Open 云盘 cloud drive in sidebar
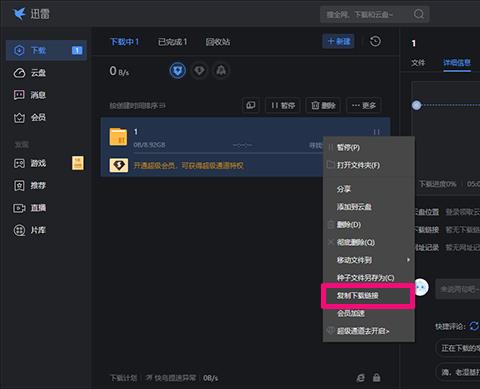Image resolution: width=480 pixels, height=389 pixels. pos(29,73)
